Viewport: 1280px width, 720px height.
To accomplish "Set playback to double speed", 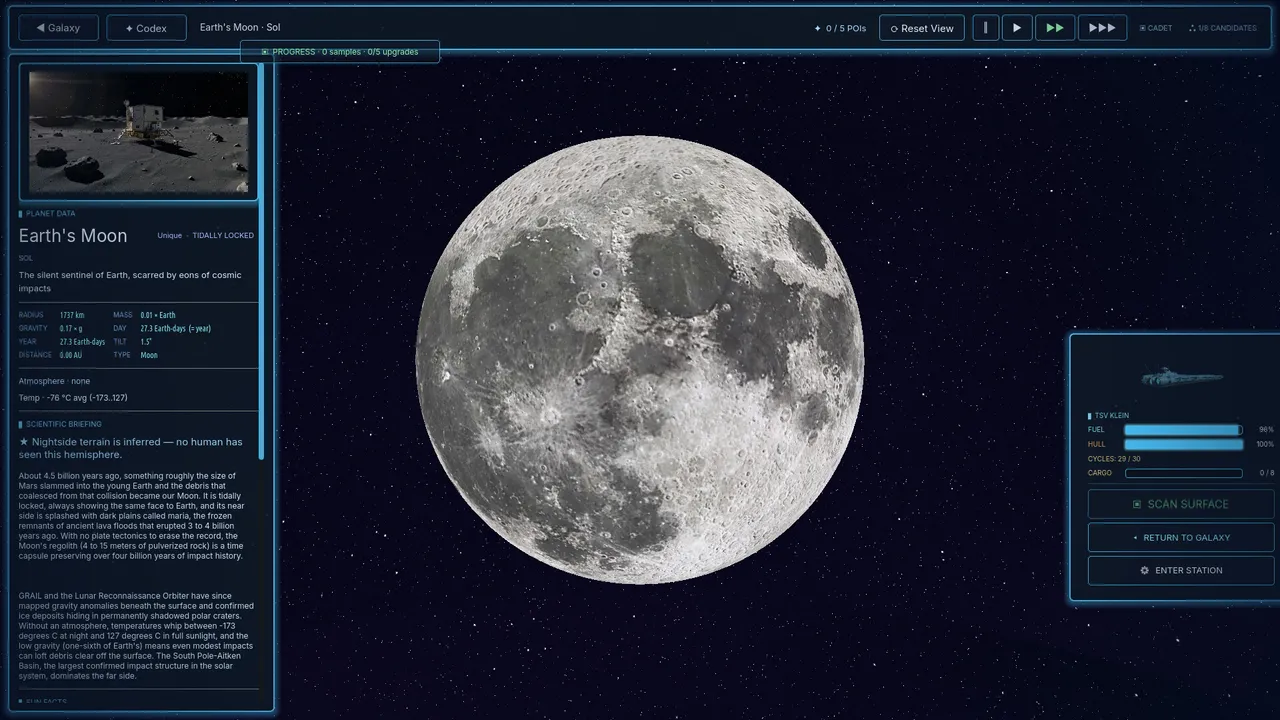I will [x=1055, y=28].
